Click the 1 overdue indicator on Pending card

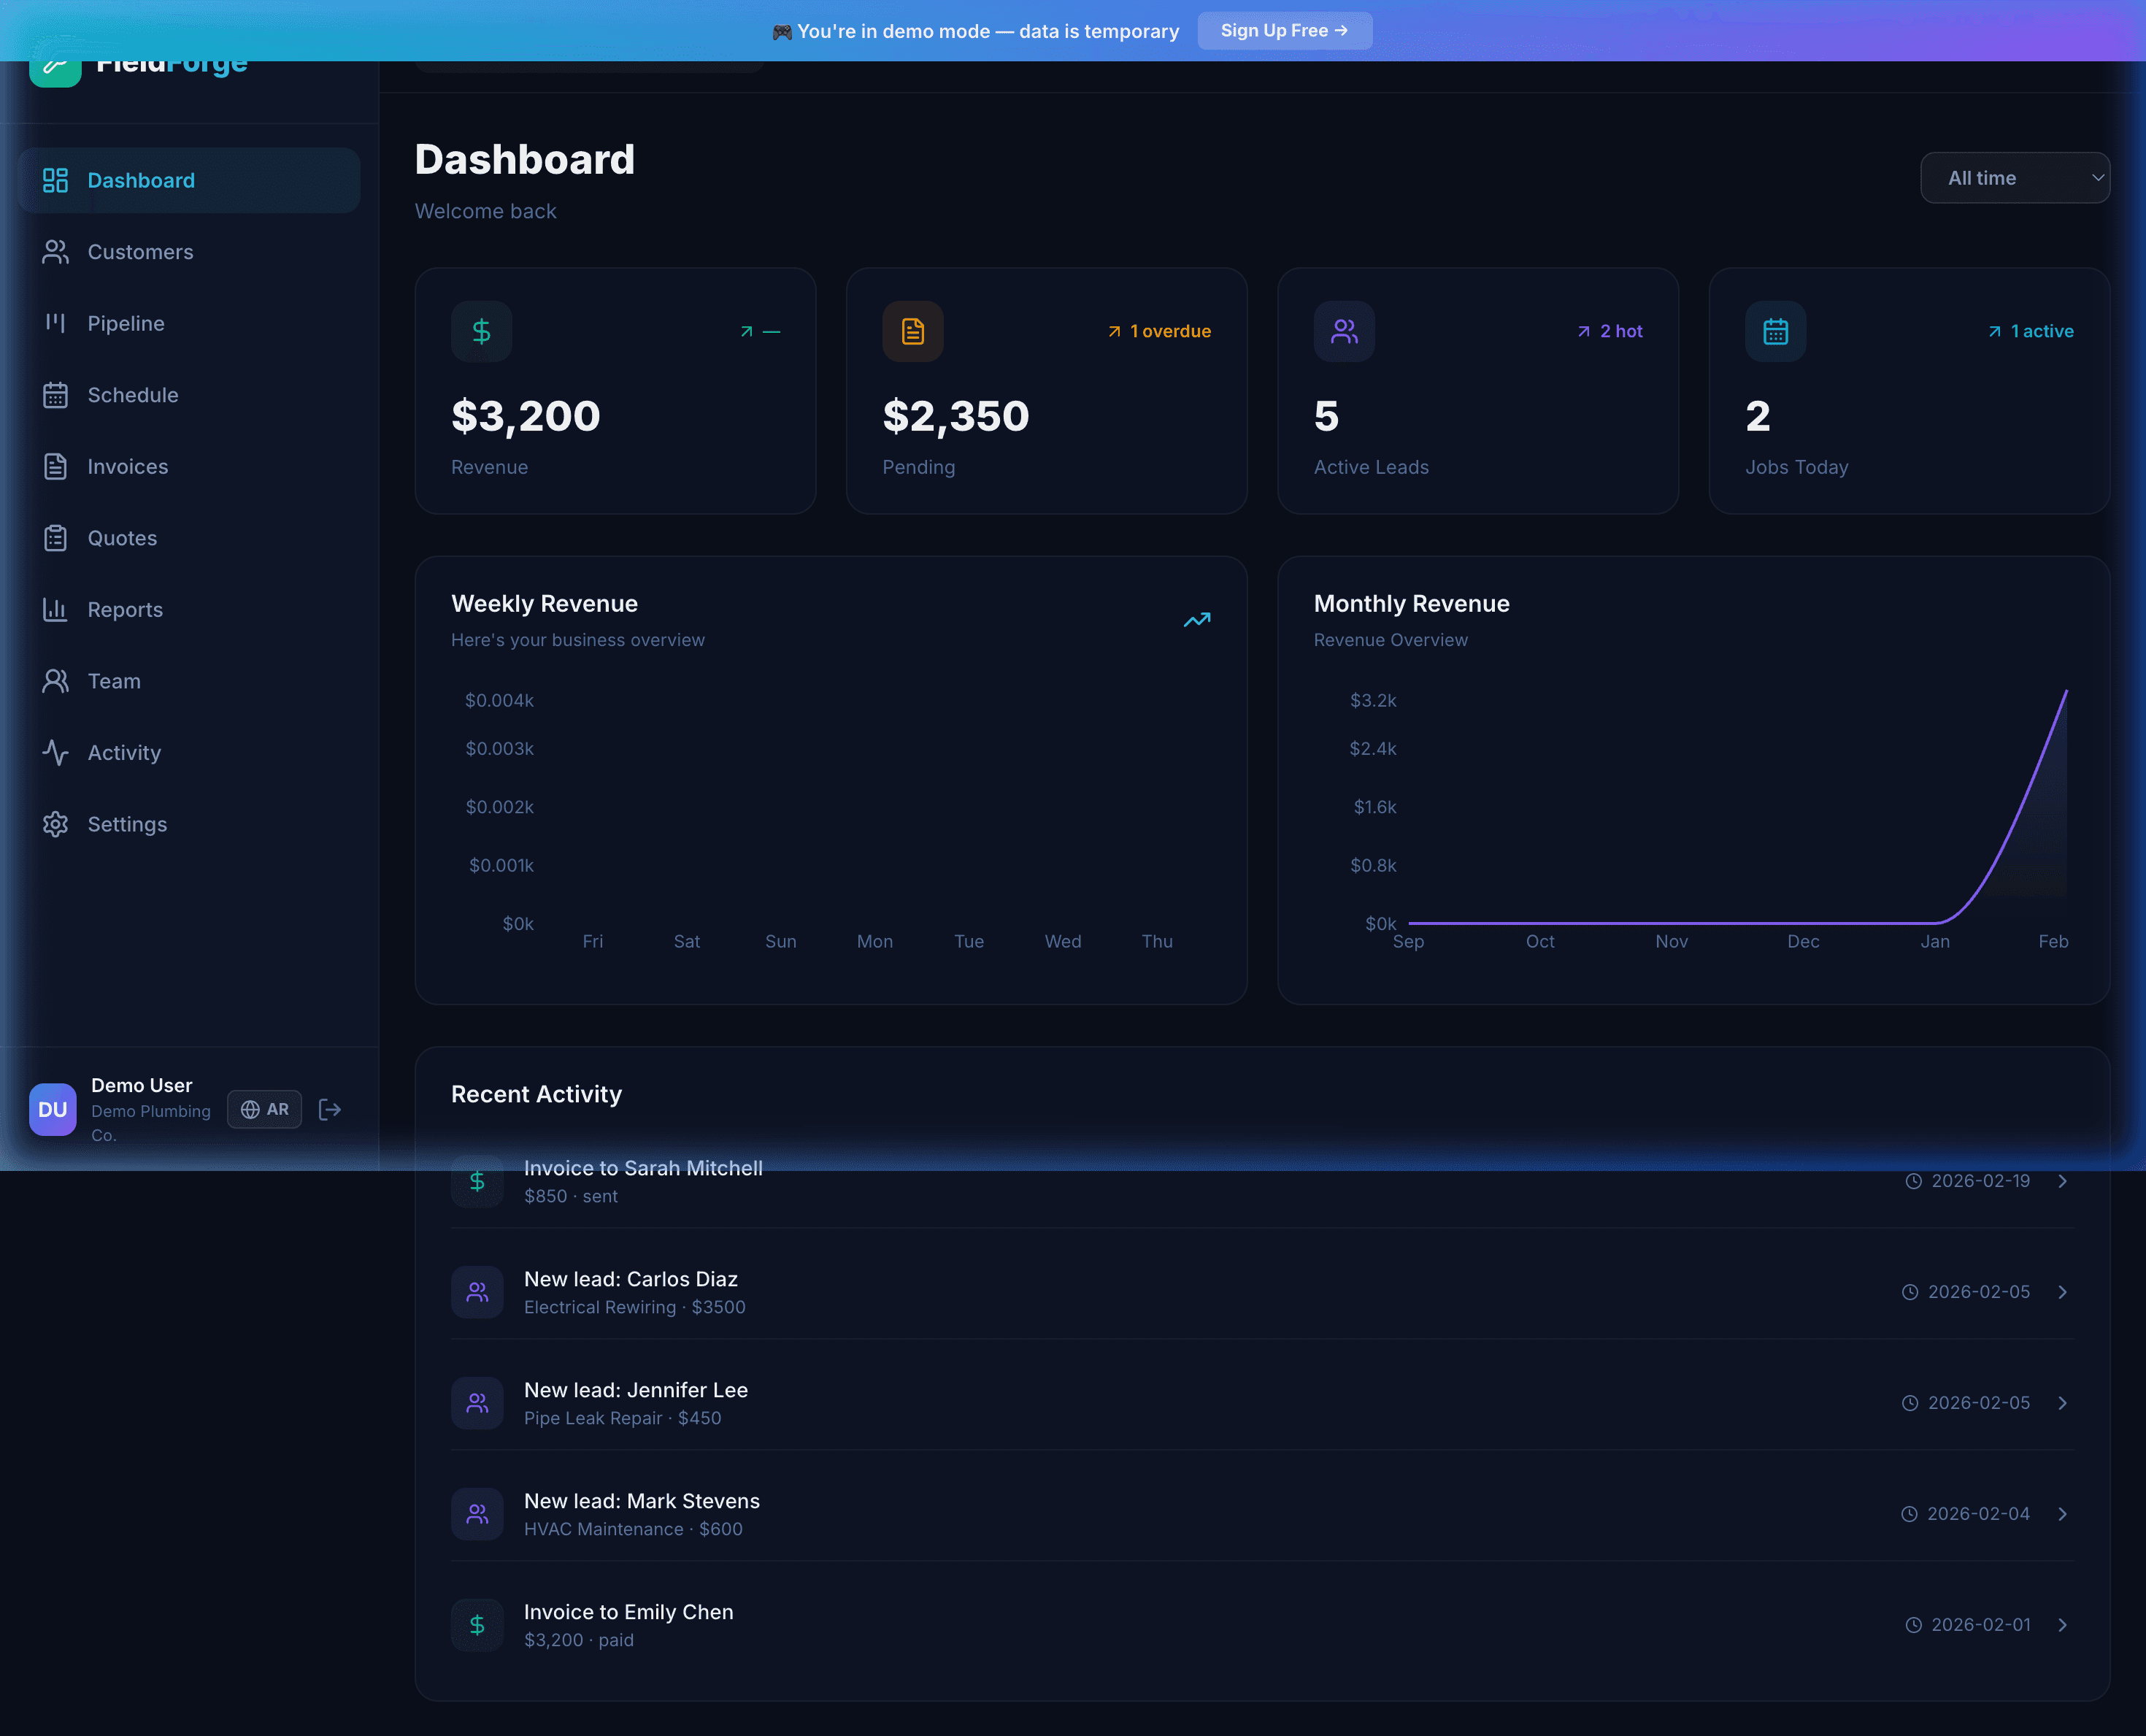[1158, 331]
